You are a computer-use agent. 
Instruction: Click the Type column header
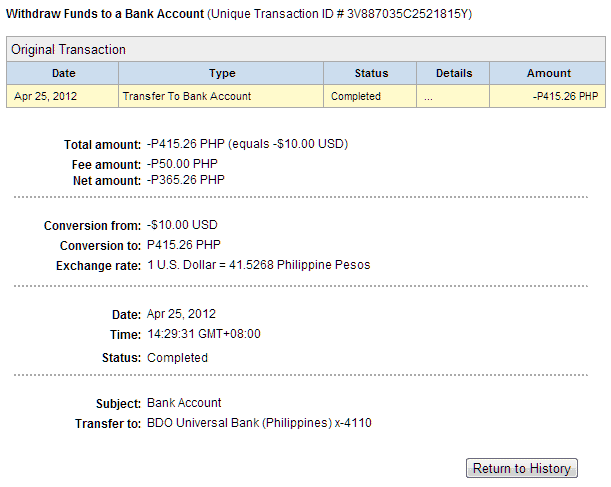click(221, 73)
